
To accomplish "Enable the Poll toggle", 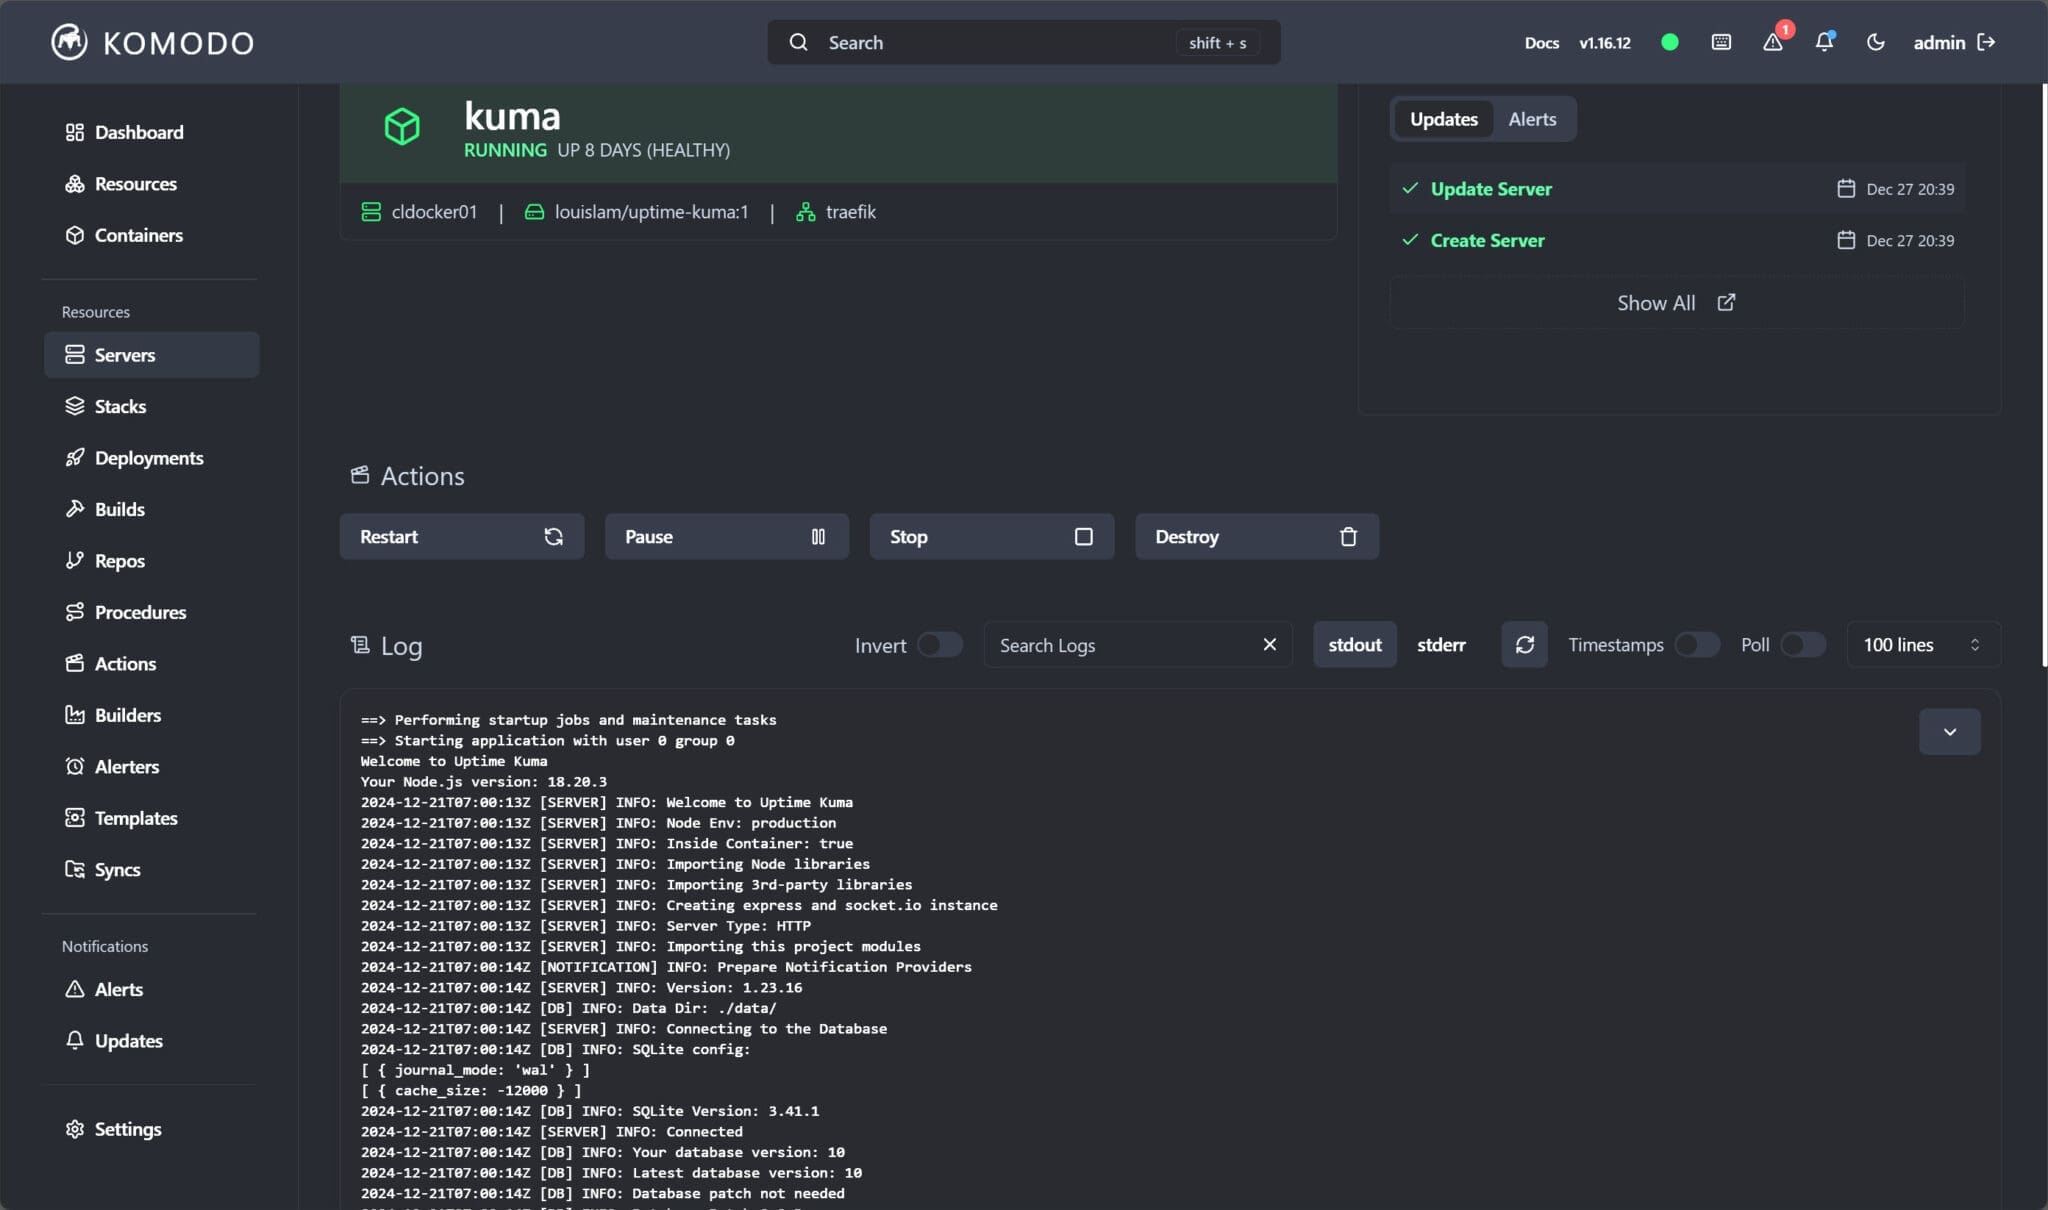I will tap(1803, 645).
